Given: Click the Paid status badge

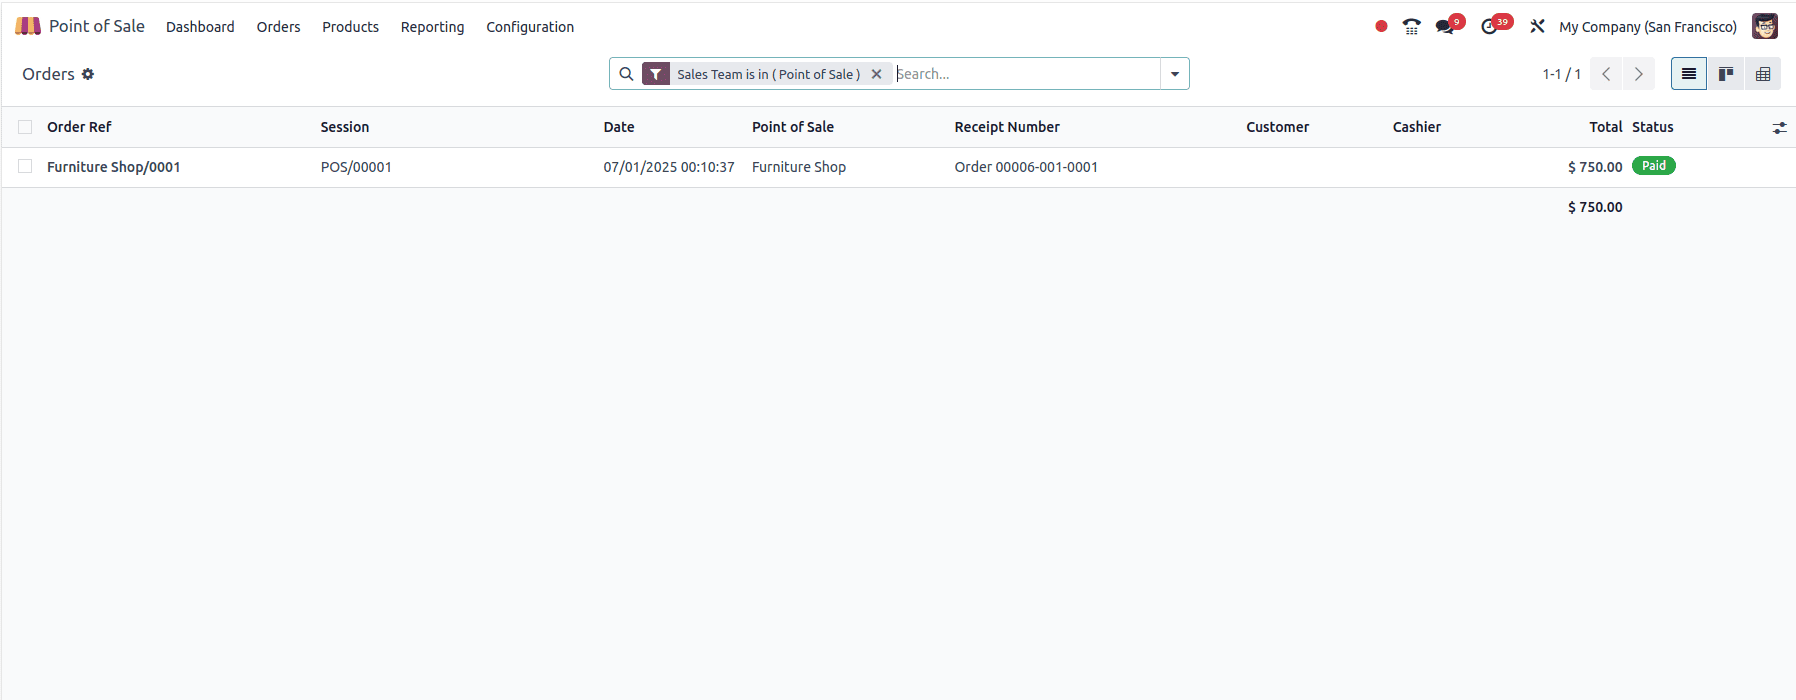Looking at the screenshot, I should click(x=1654, y=166).
